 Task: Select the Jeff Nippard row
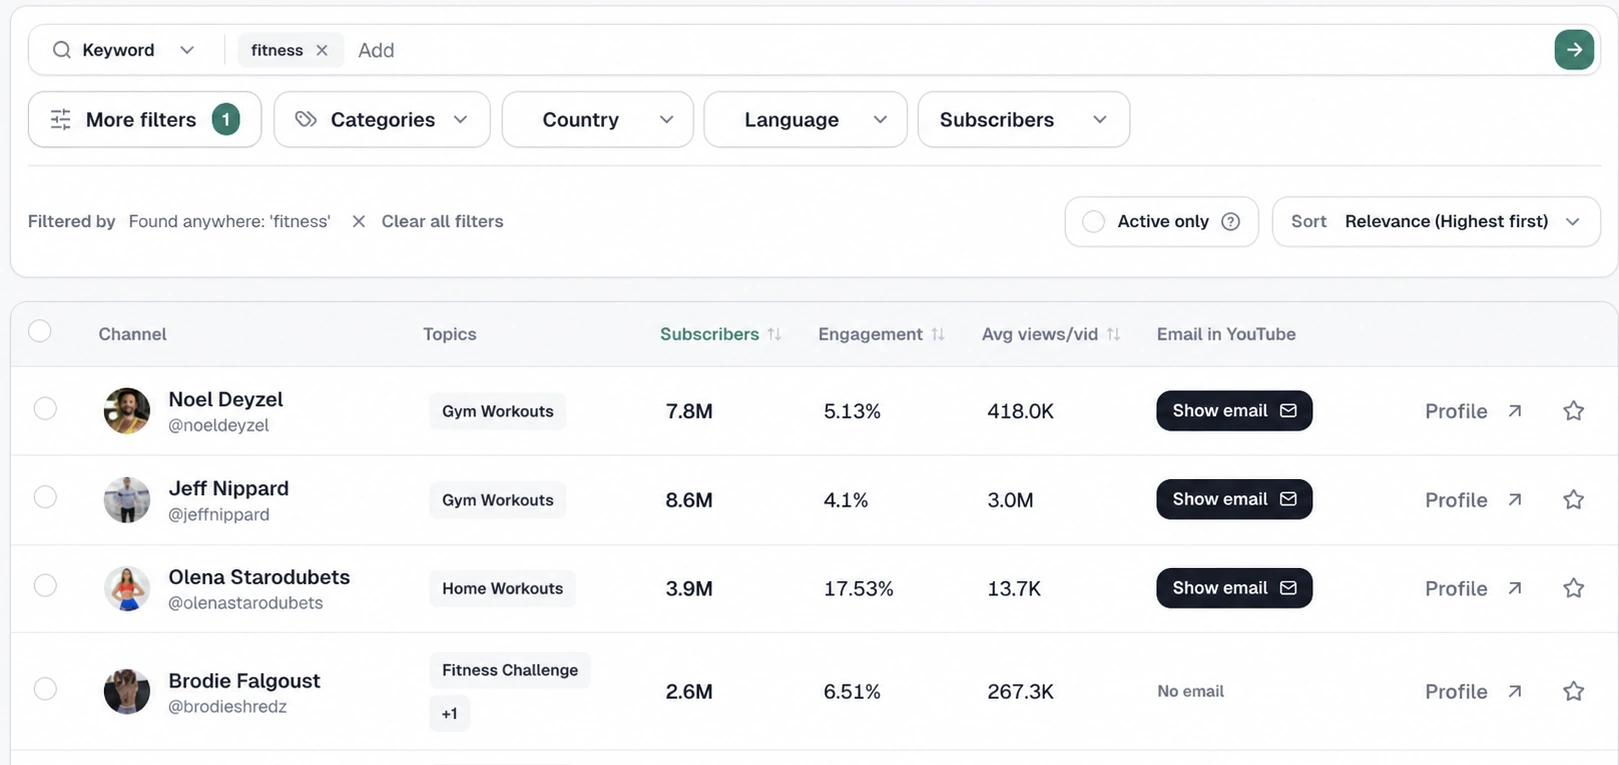45,497
